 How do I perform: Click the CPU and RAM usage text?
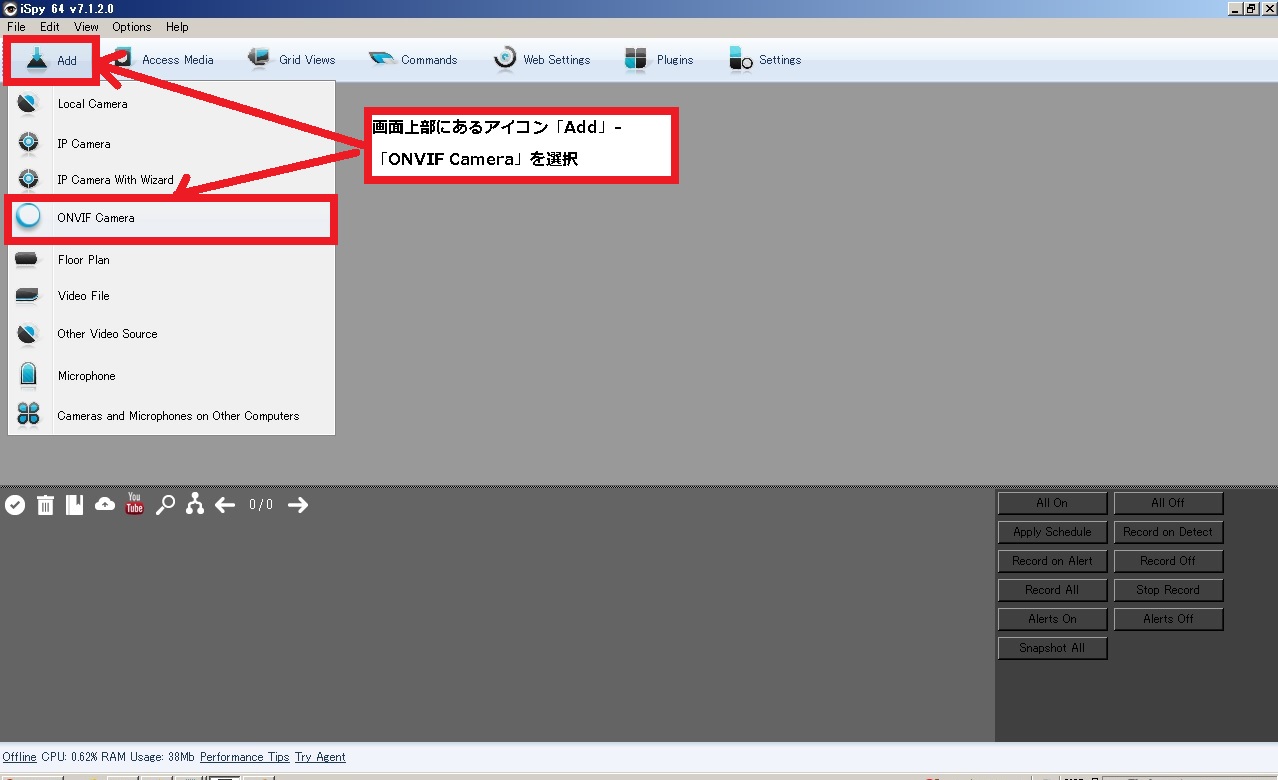pos(118,757)
